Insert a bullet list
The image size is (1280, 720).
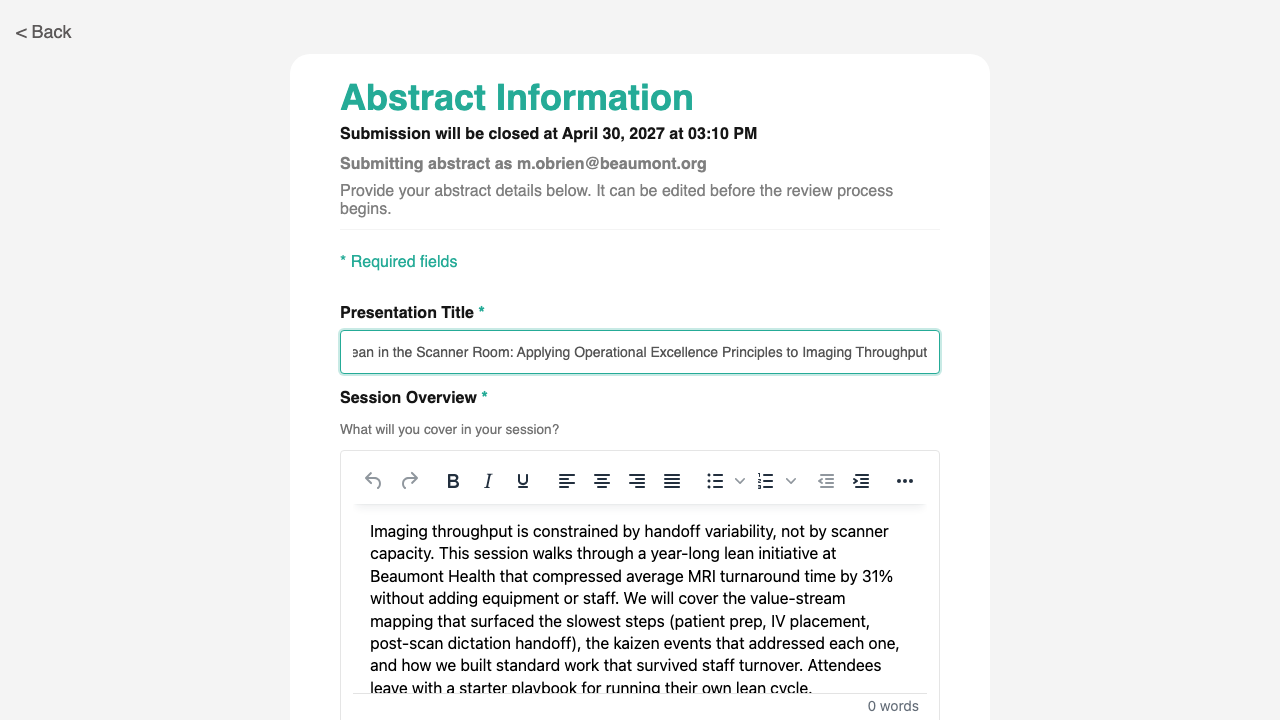(715, 481)
